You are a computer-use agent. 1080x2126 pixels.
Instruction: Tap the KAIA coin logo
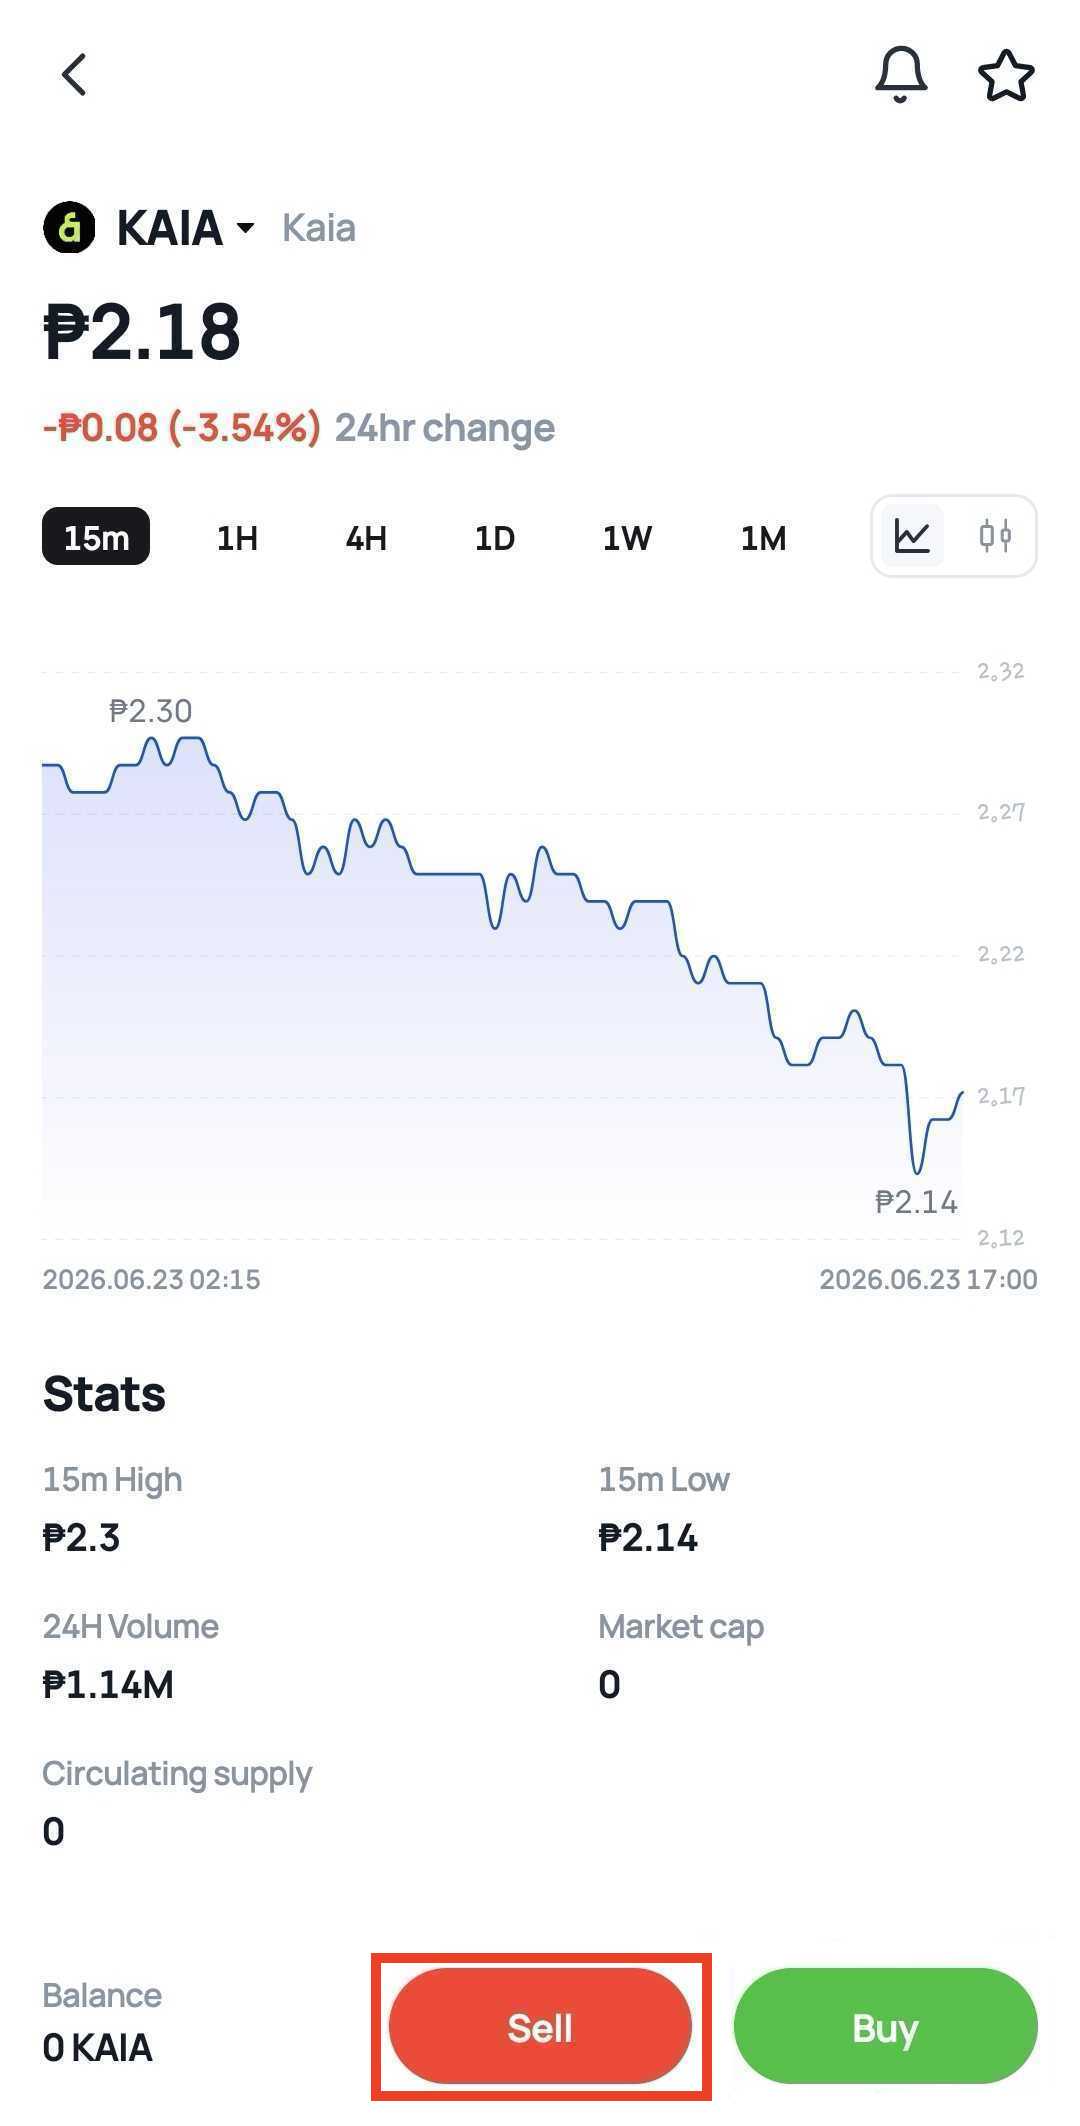click(x=69, y=227)
